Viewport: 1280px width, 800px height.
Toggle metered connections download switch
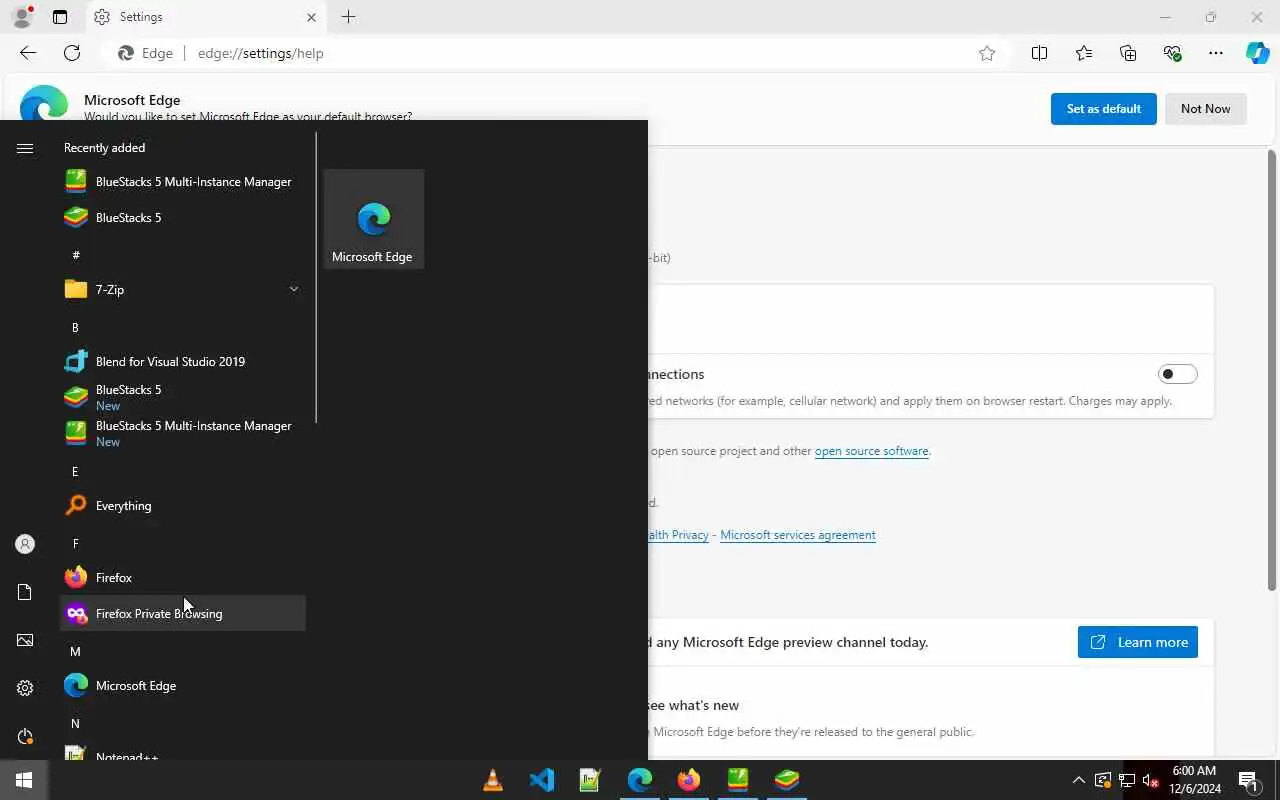(1177, 374)
